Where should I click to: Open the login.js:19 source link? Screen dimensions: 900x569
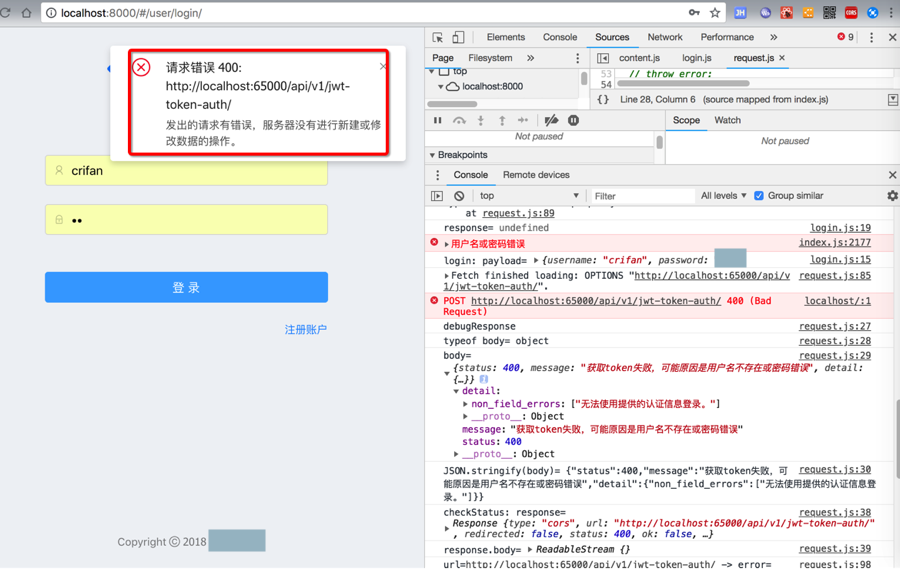pos(840,228)
